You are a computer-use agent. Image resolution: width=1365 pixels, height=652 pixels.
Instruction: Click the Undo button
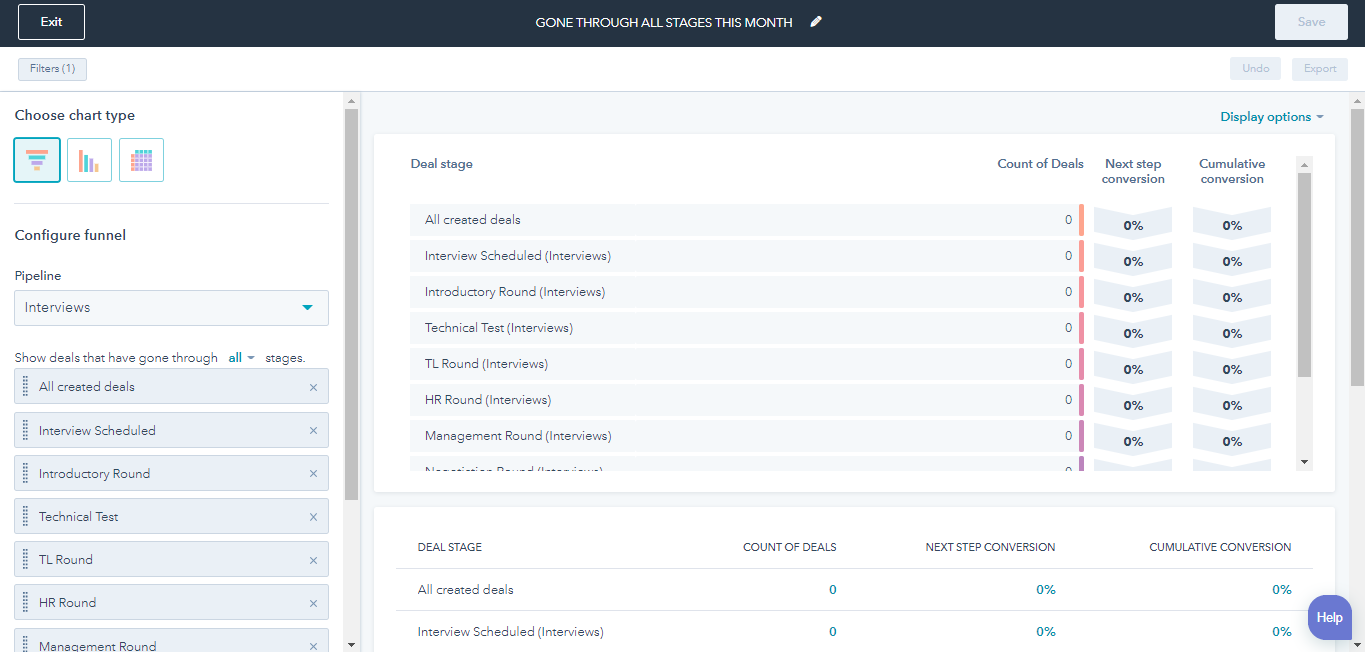[1255, 68]
